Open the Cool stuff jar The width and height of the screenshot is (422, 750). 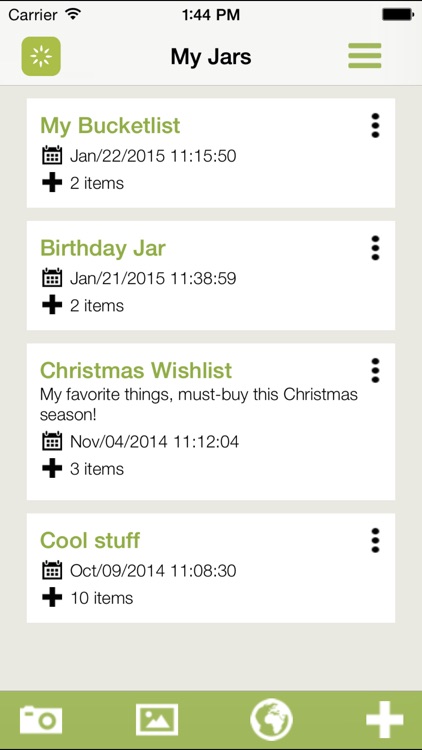tap(90, 540)
